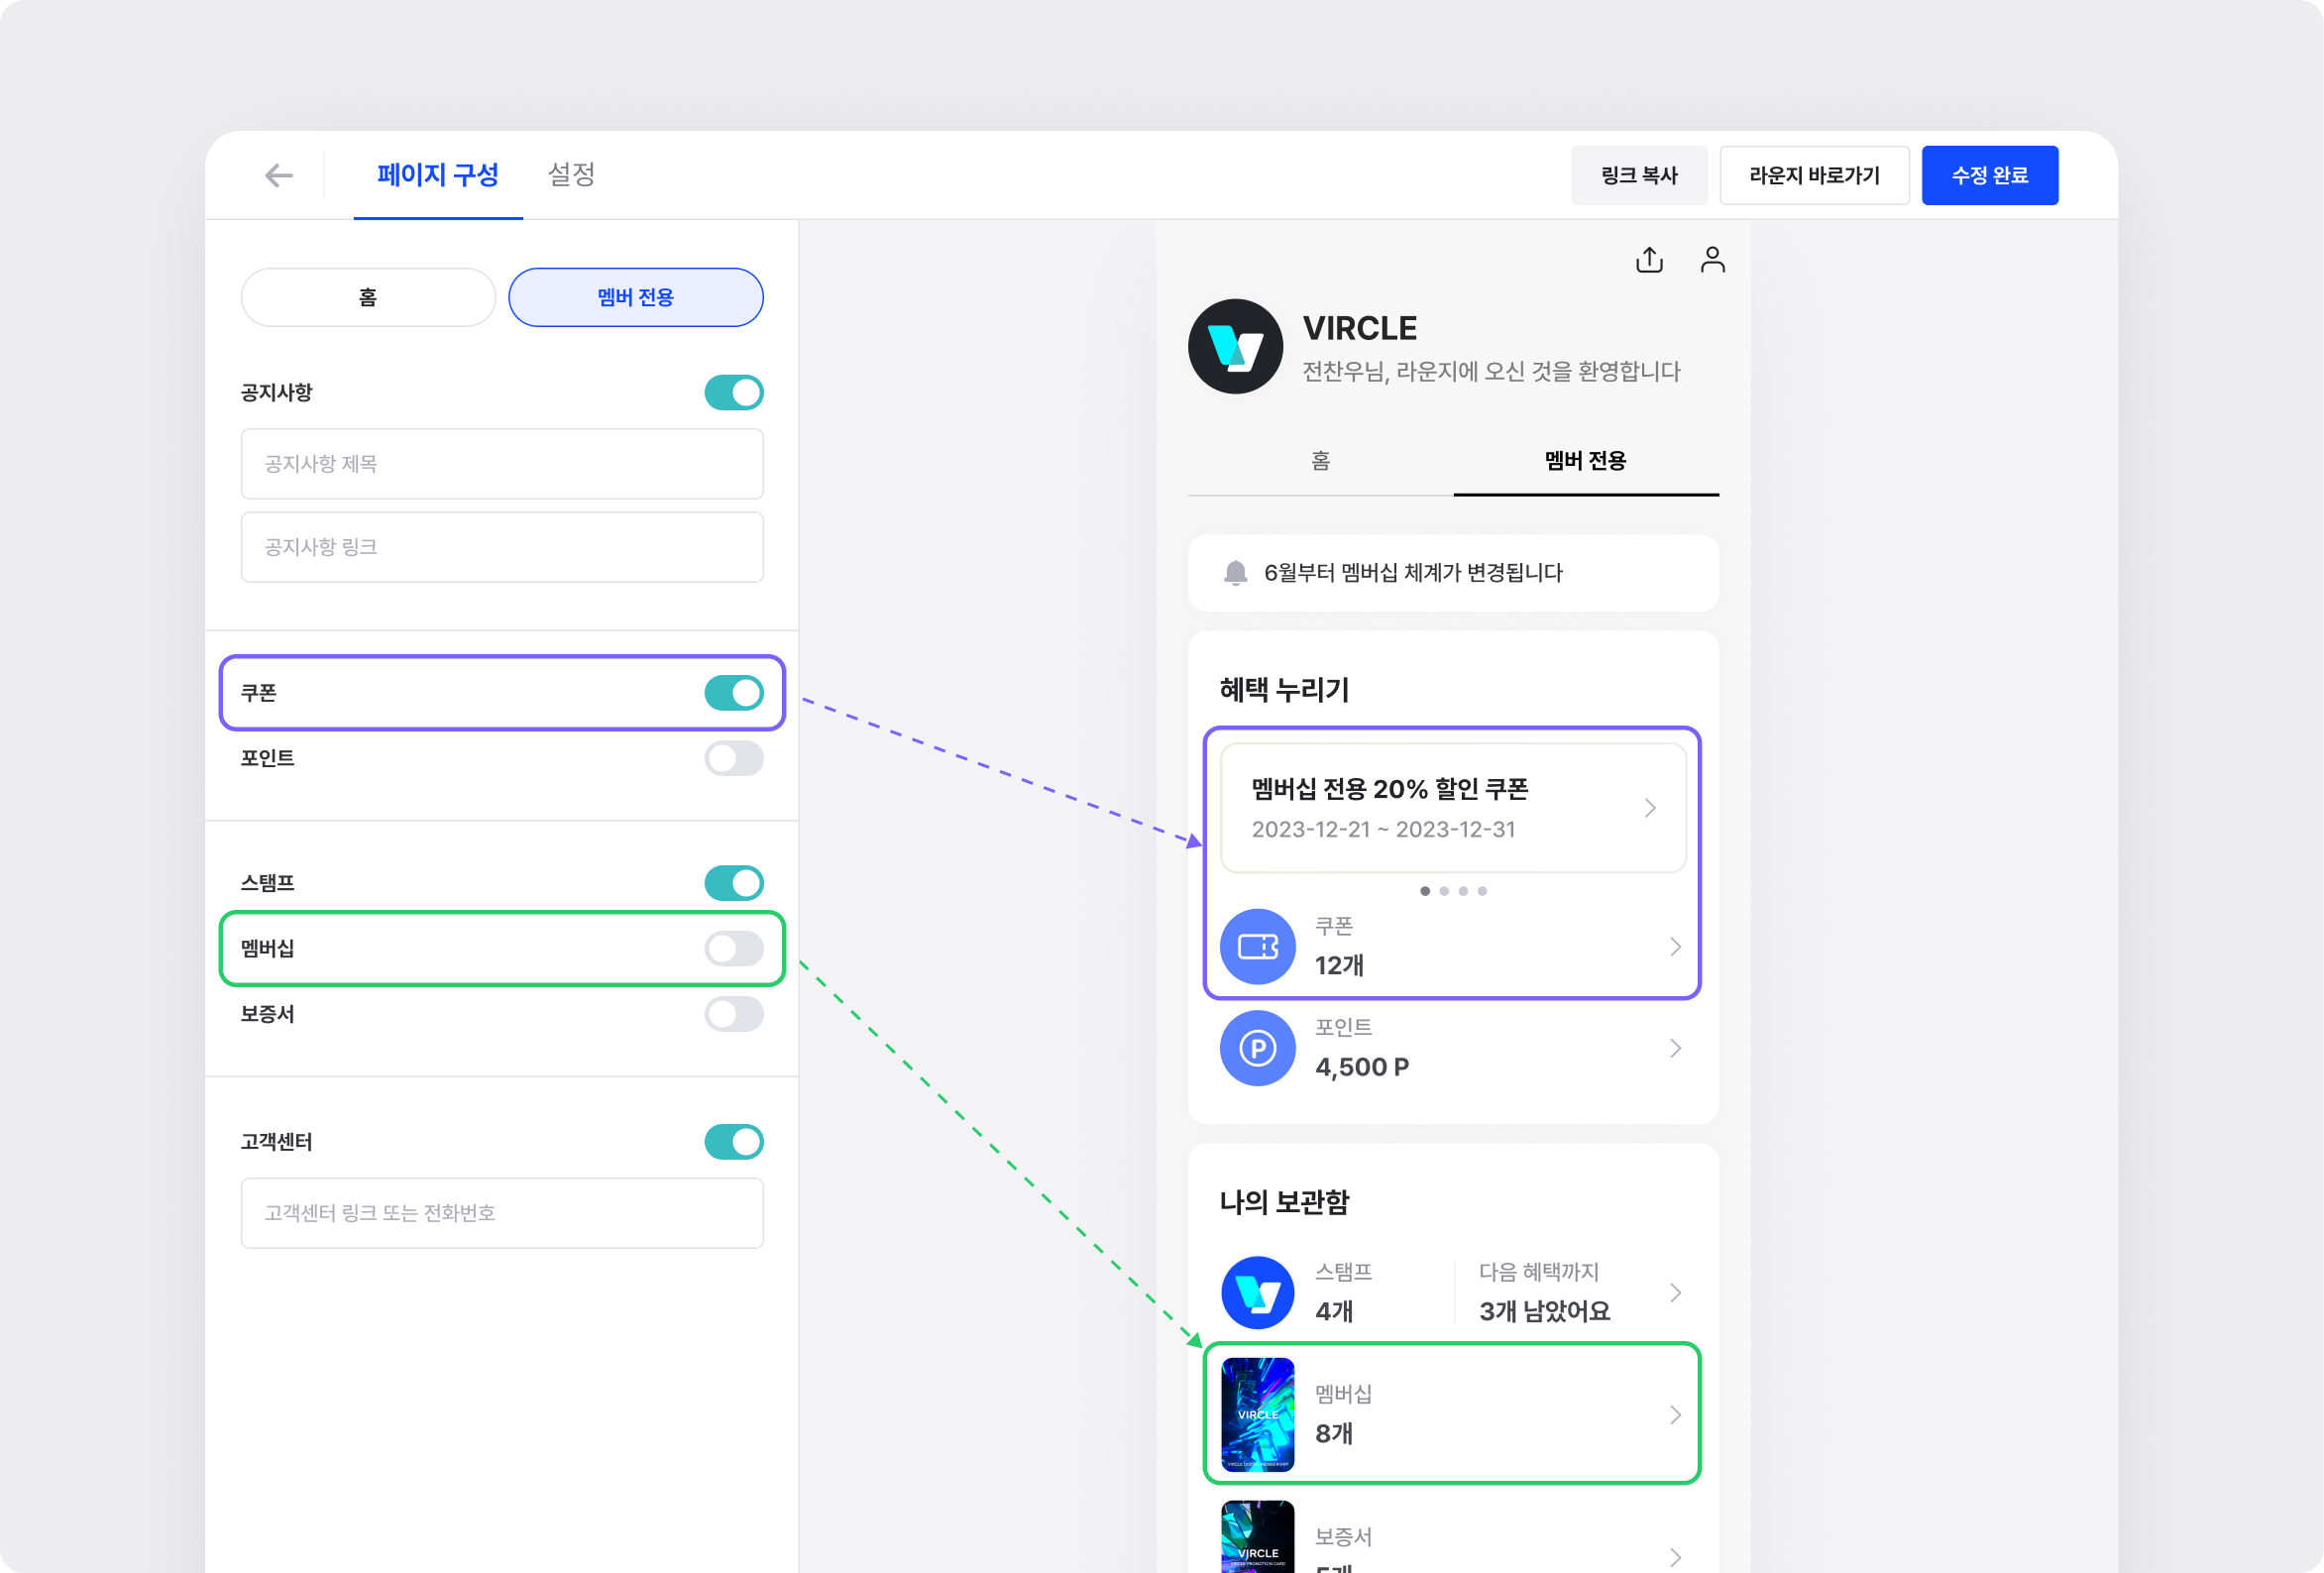The height and width of the screenshot is (1573, 2324).
Task: Click the bell notification icon
Action: tap(1235, 572)
